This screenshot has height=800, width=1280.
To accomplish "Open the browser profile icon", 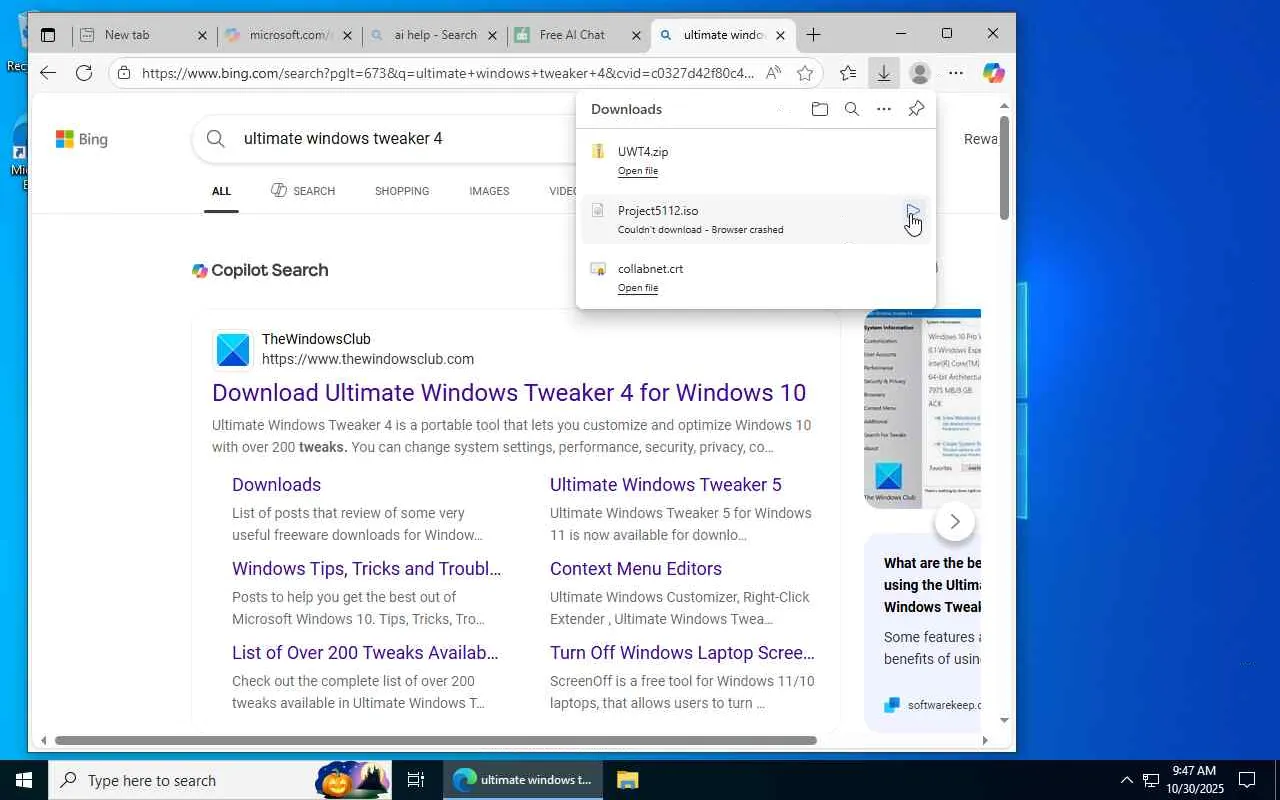I will [920, 73].
